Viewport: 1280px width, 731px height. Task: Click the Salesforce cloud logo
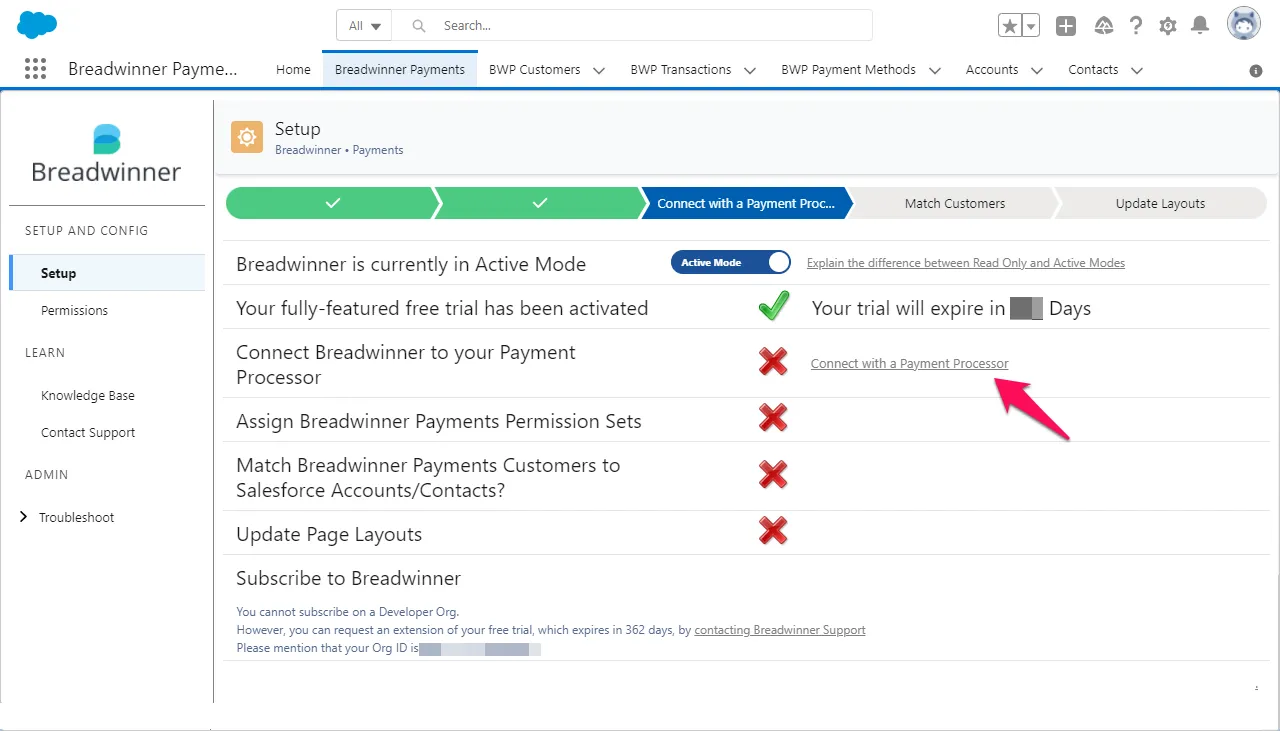(x=37, y=25)
